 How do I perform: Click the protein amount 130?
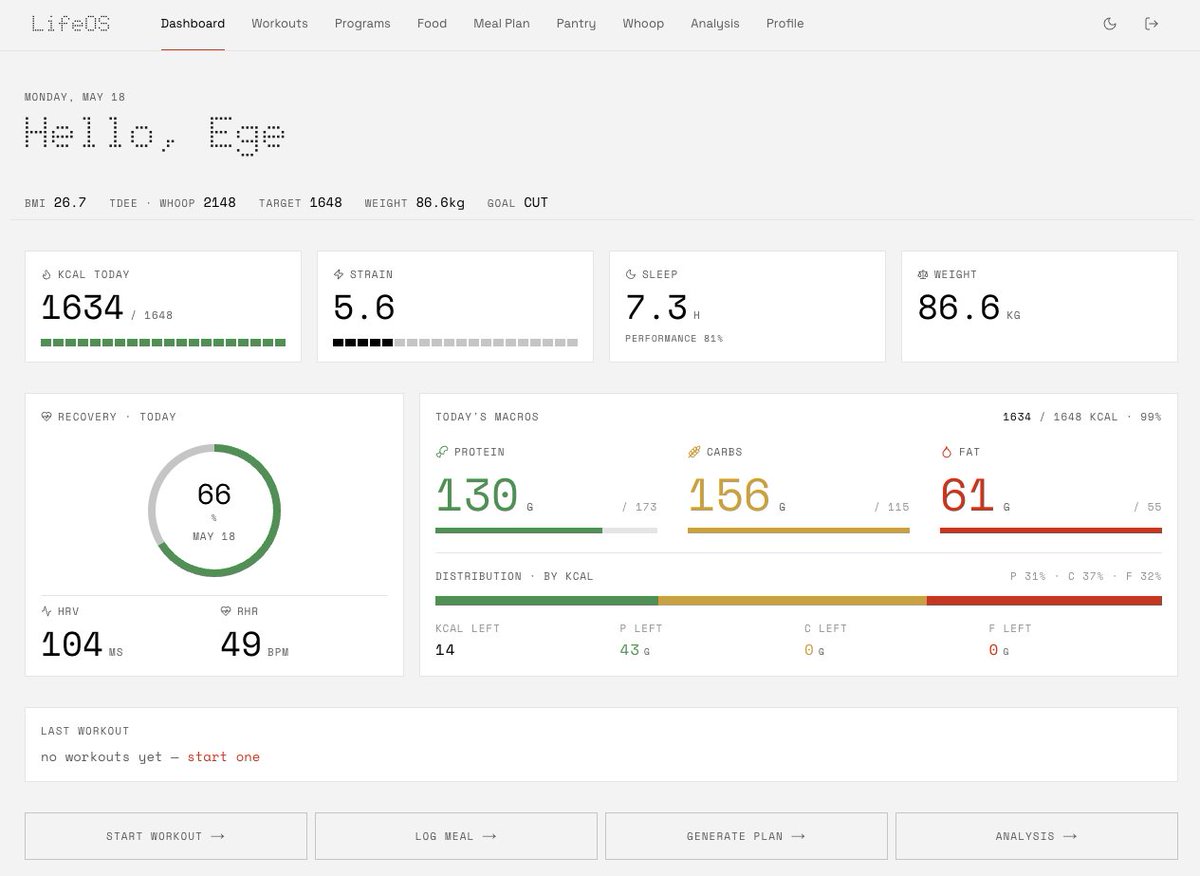[477, 495]
